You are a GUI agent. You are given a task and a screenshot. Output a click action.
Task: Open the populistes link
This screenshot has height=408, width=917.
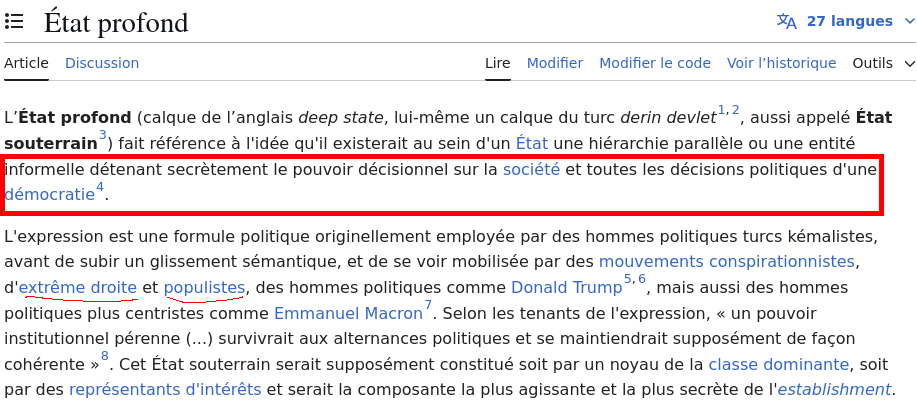pyautogui.click(x=204, y=288)
